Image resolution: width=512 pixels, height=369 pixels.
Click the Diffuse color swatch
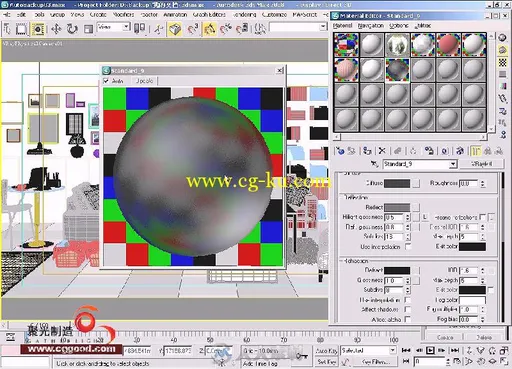(x=397, y=183)
